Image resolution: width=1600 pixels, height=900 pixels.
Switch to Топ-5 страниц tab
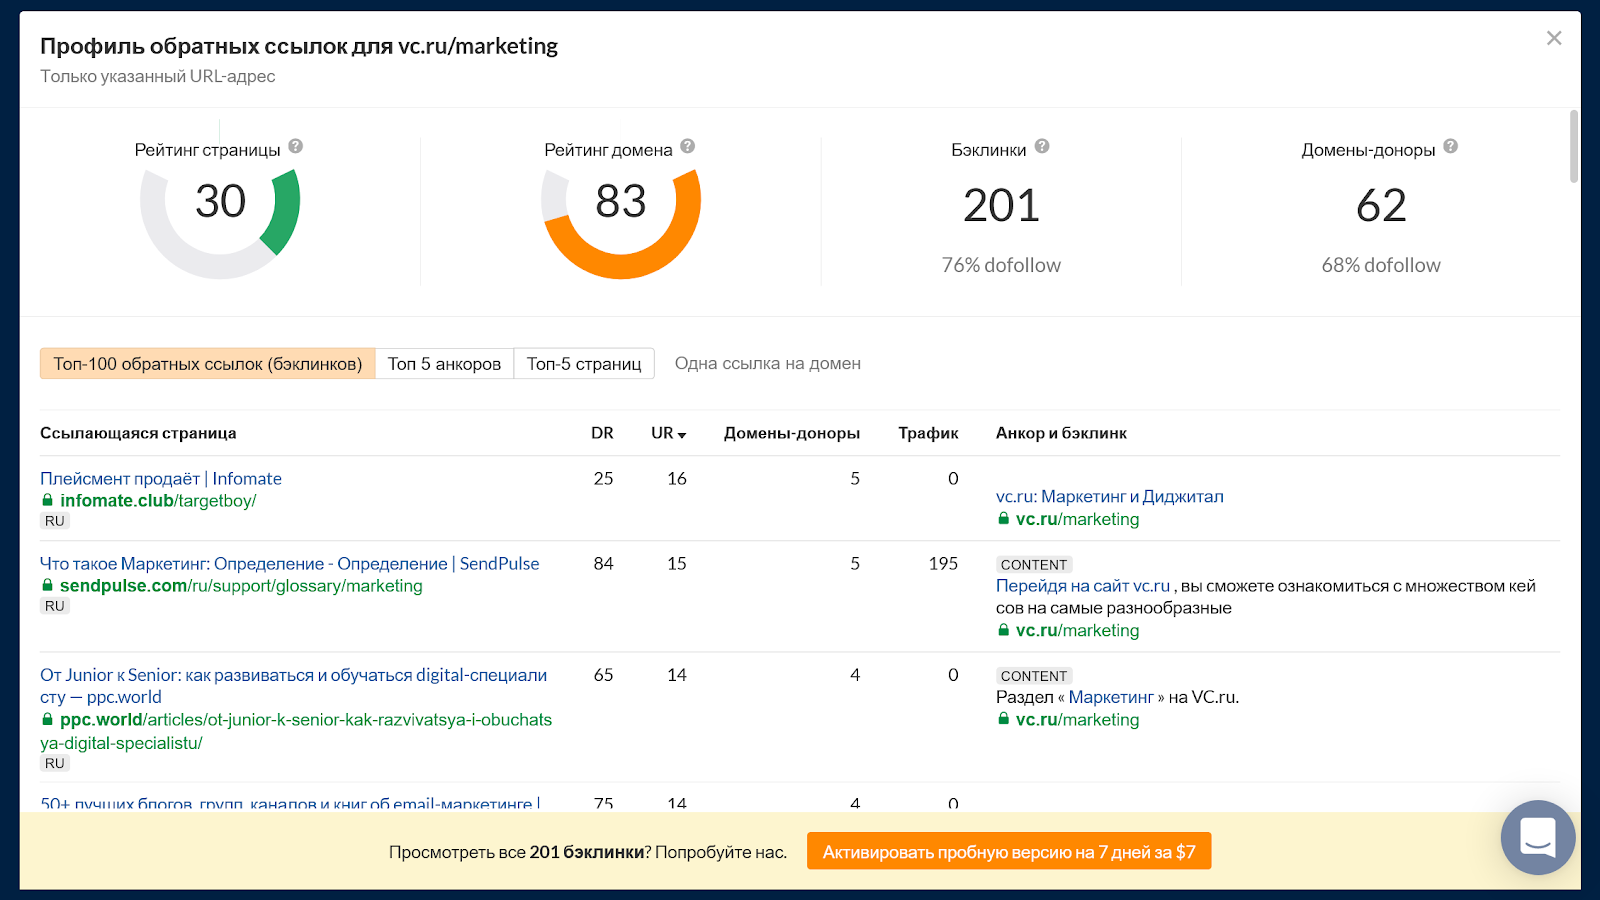[584, 364]
